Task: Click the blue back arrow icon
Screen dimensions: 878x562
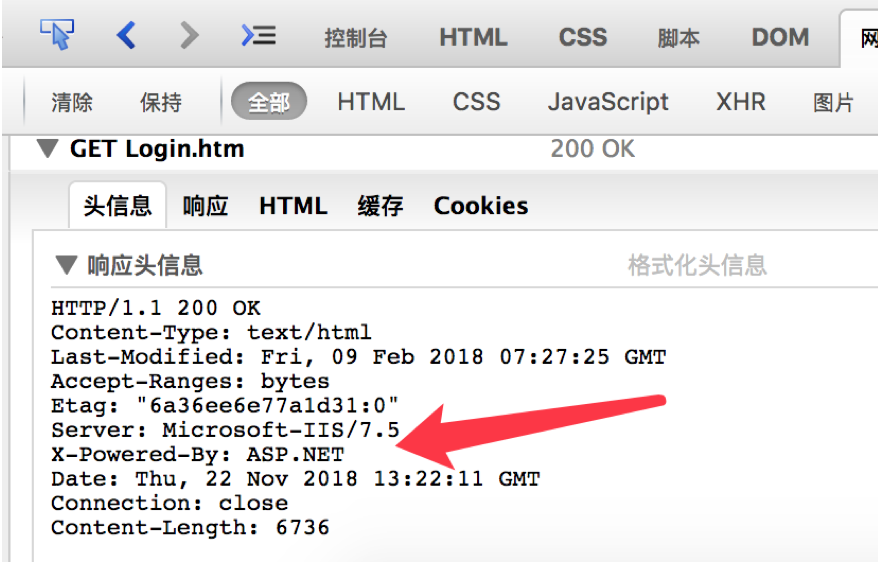Action: click(x=126, y=35)
